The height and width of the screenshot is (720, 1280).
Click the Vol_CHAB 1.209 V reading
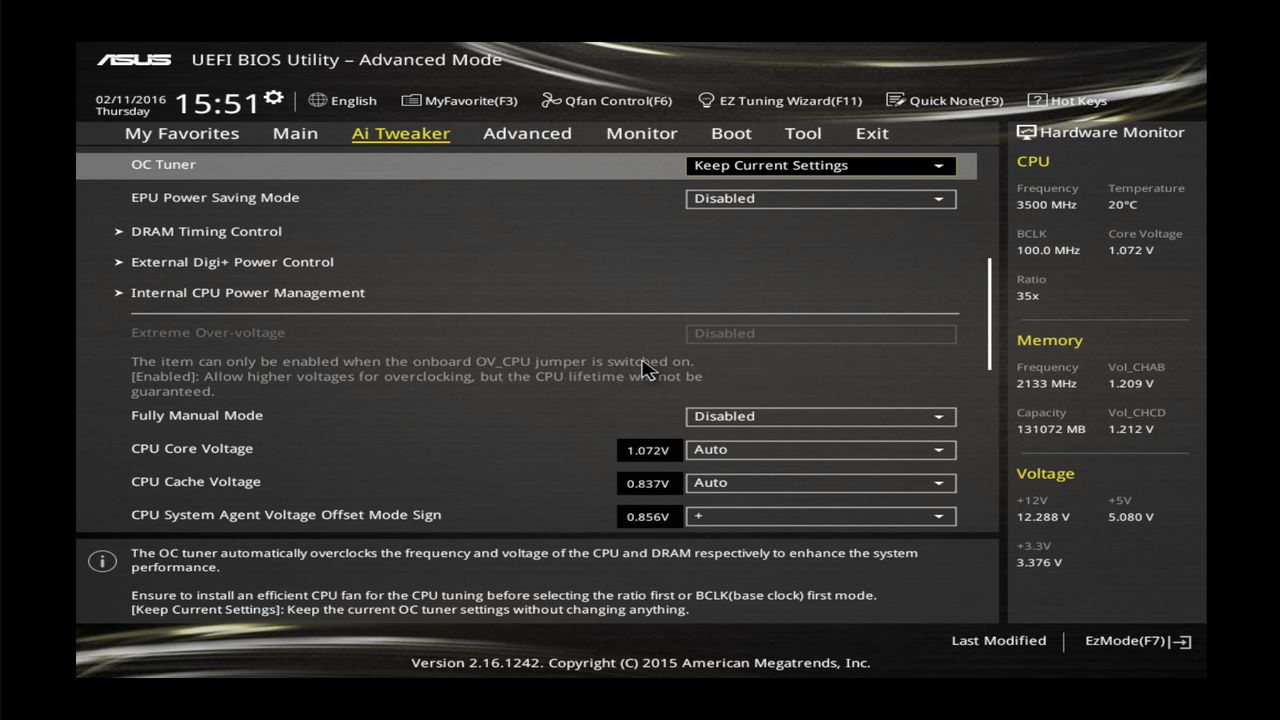tap(1130, 383)
